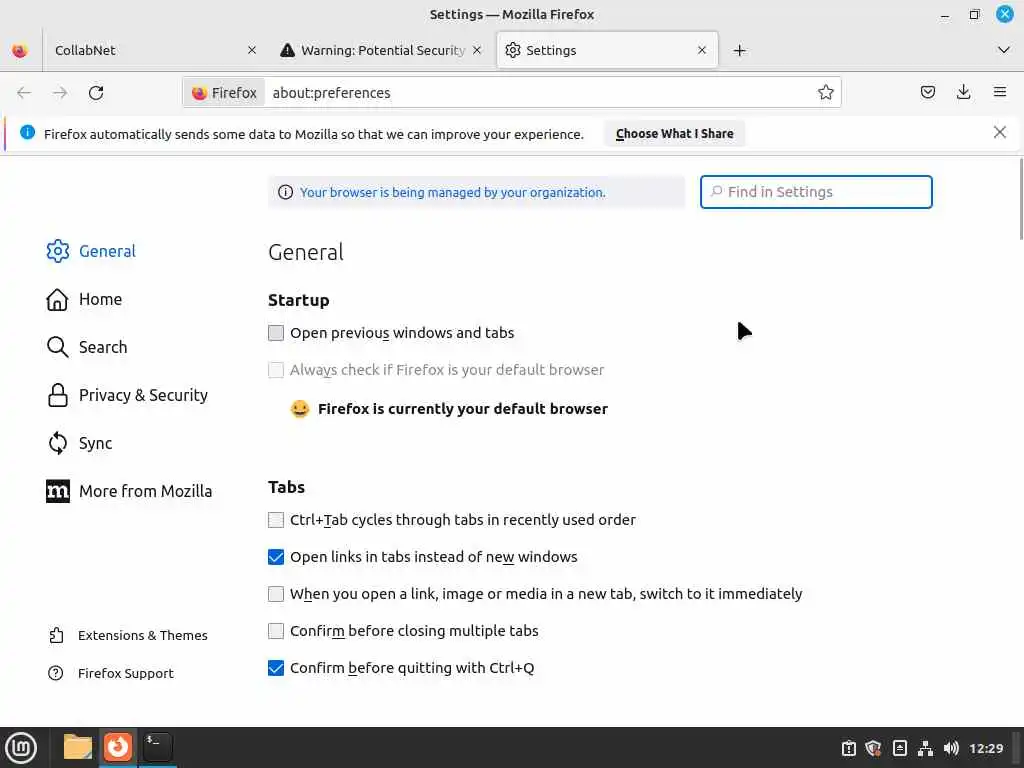Open the Firefox application hamburger menu
Screen dimensions: 1024x768
999,92
